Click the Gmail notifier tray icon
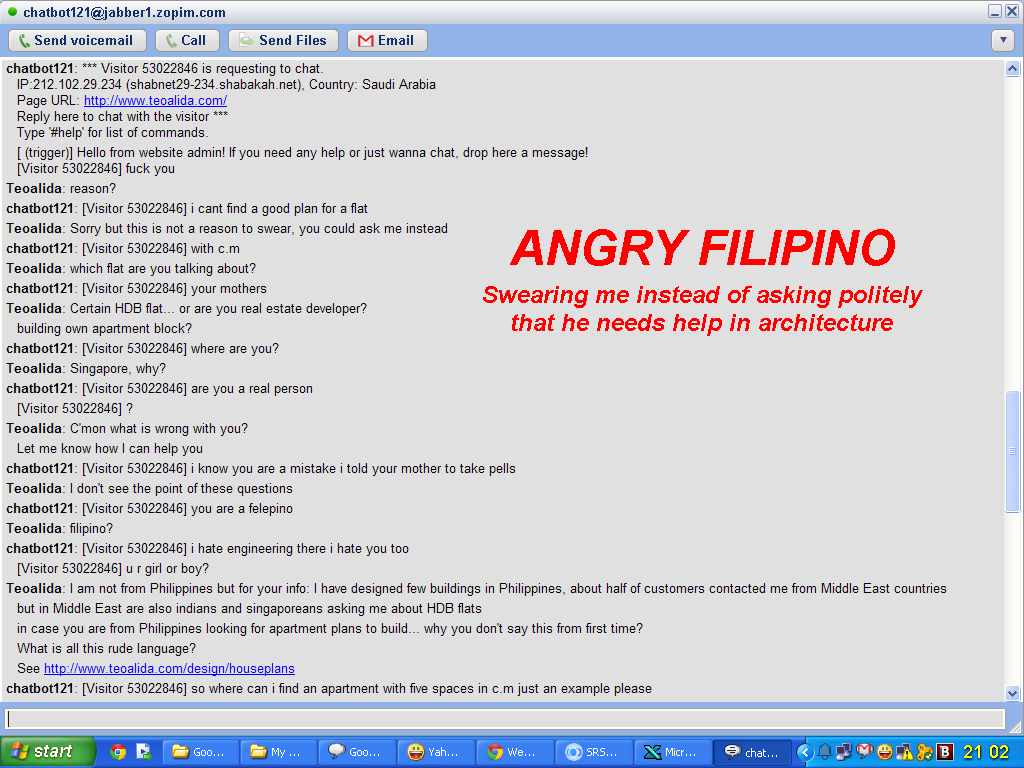Screen dimensions: 1024x768 (x=864, y=752)
